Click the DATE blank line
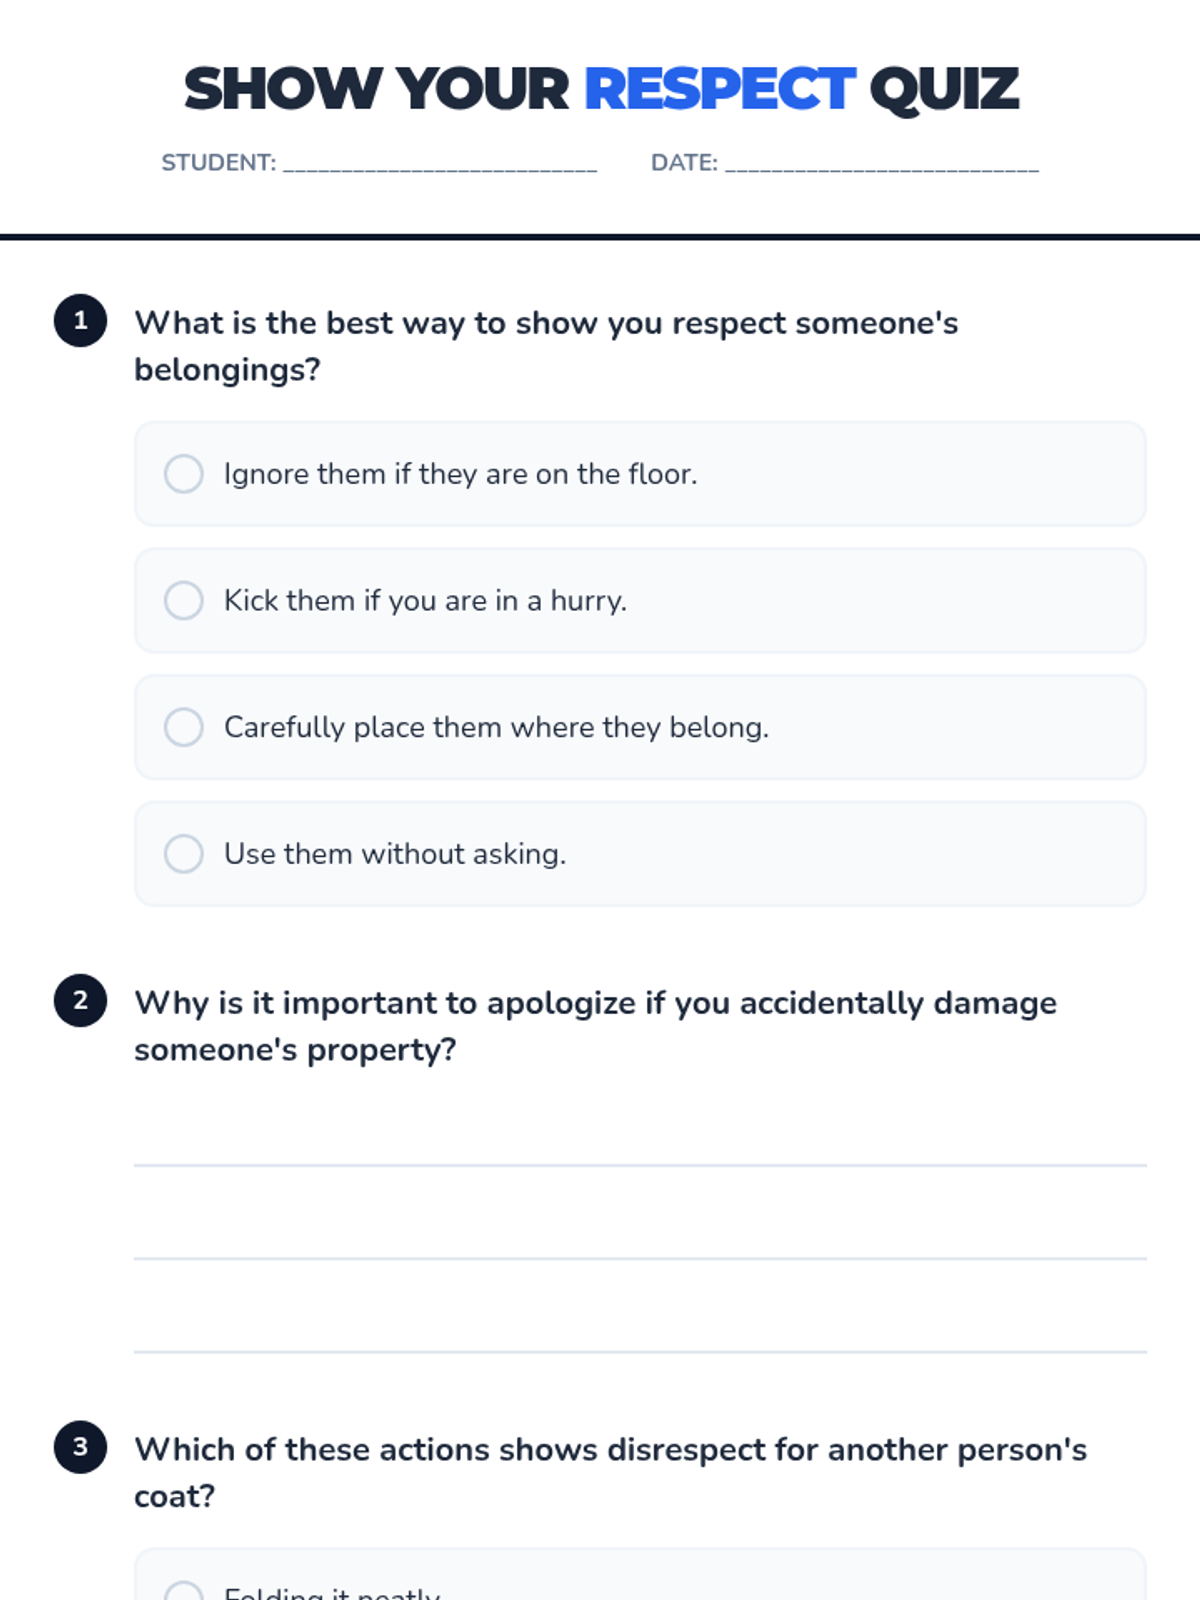This screenshot has width=1200, height=1600. (882, 165)
